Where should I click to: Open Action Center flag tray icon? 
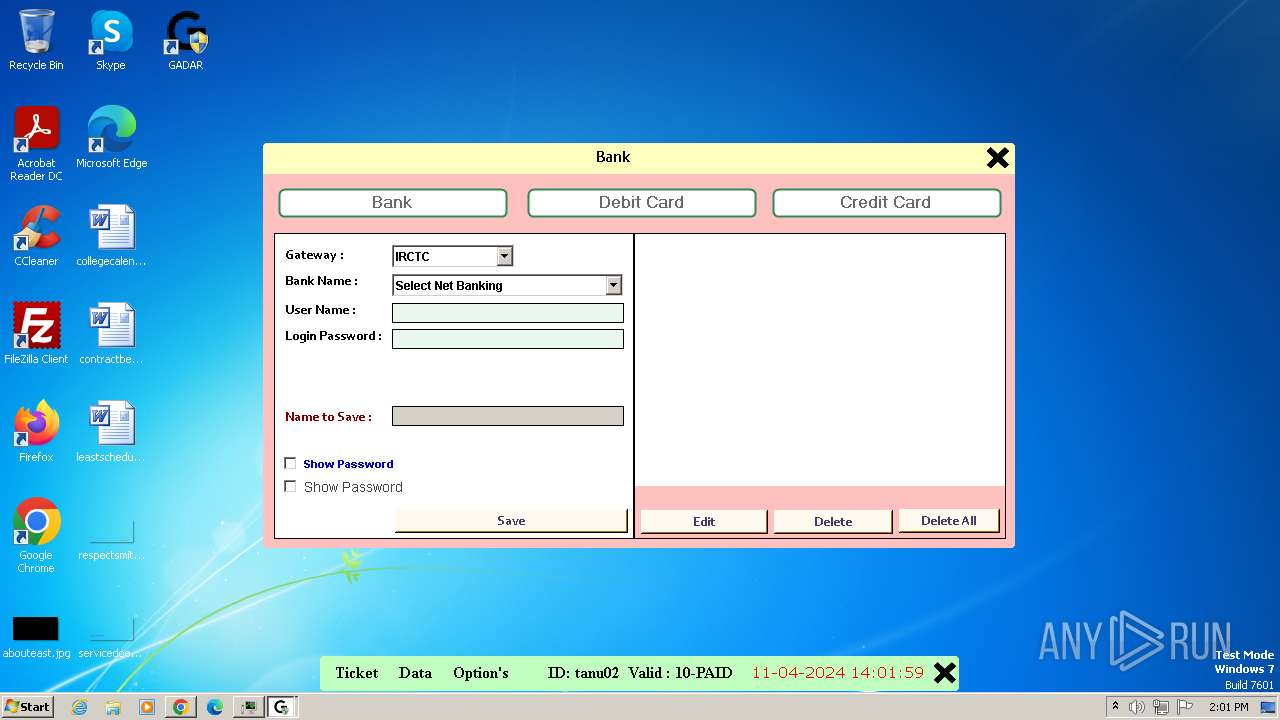(x=1185, y=707)
